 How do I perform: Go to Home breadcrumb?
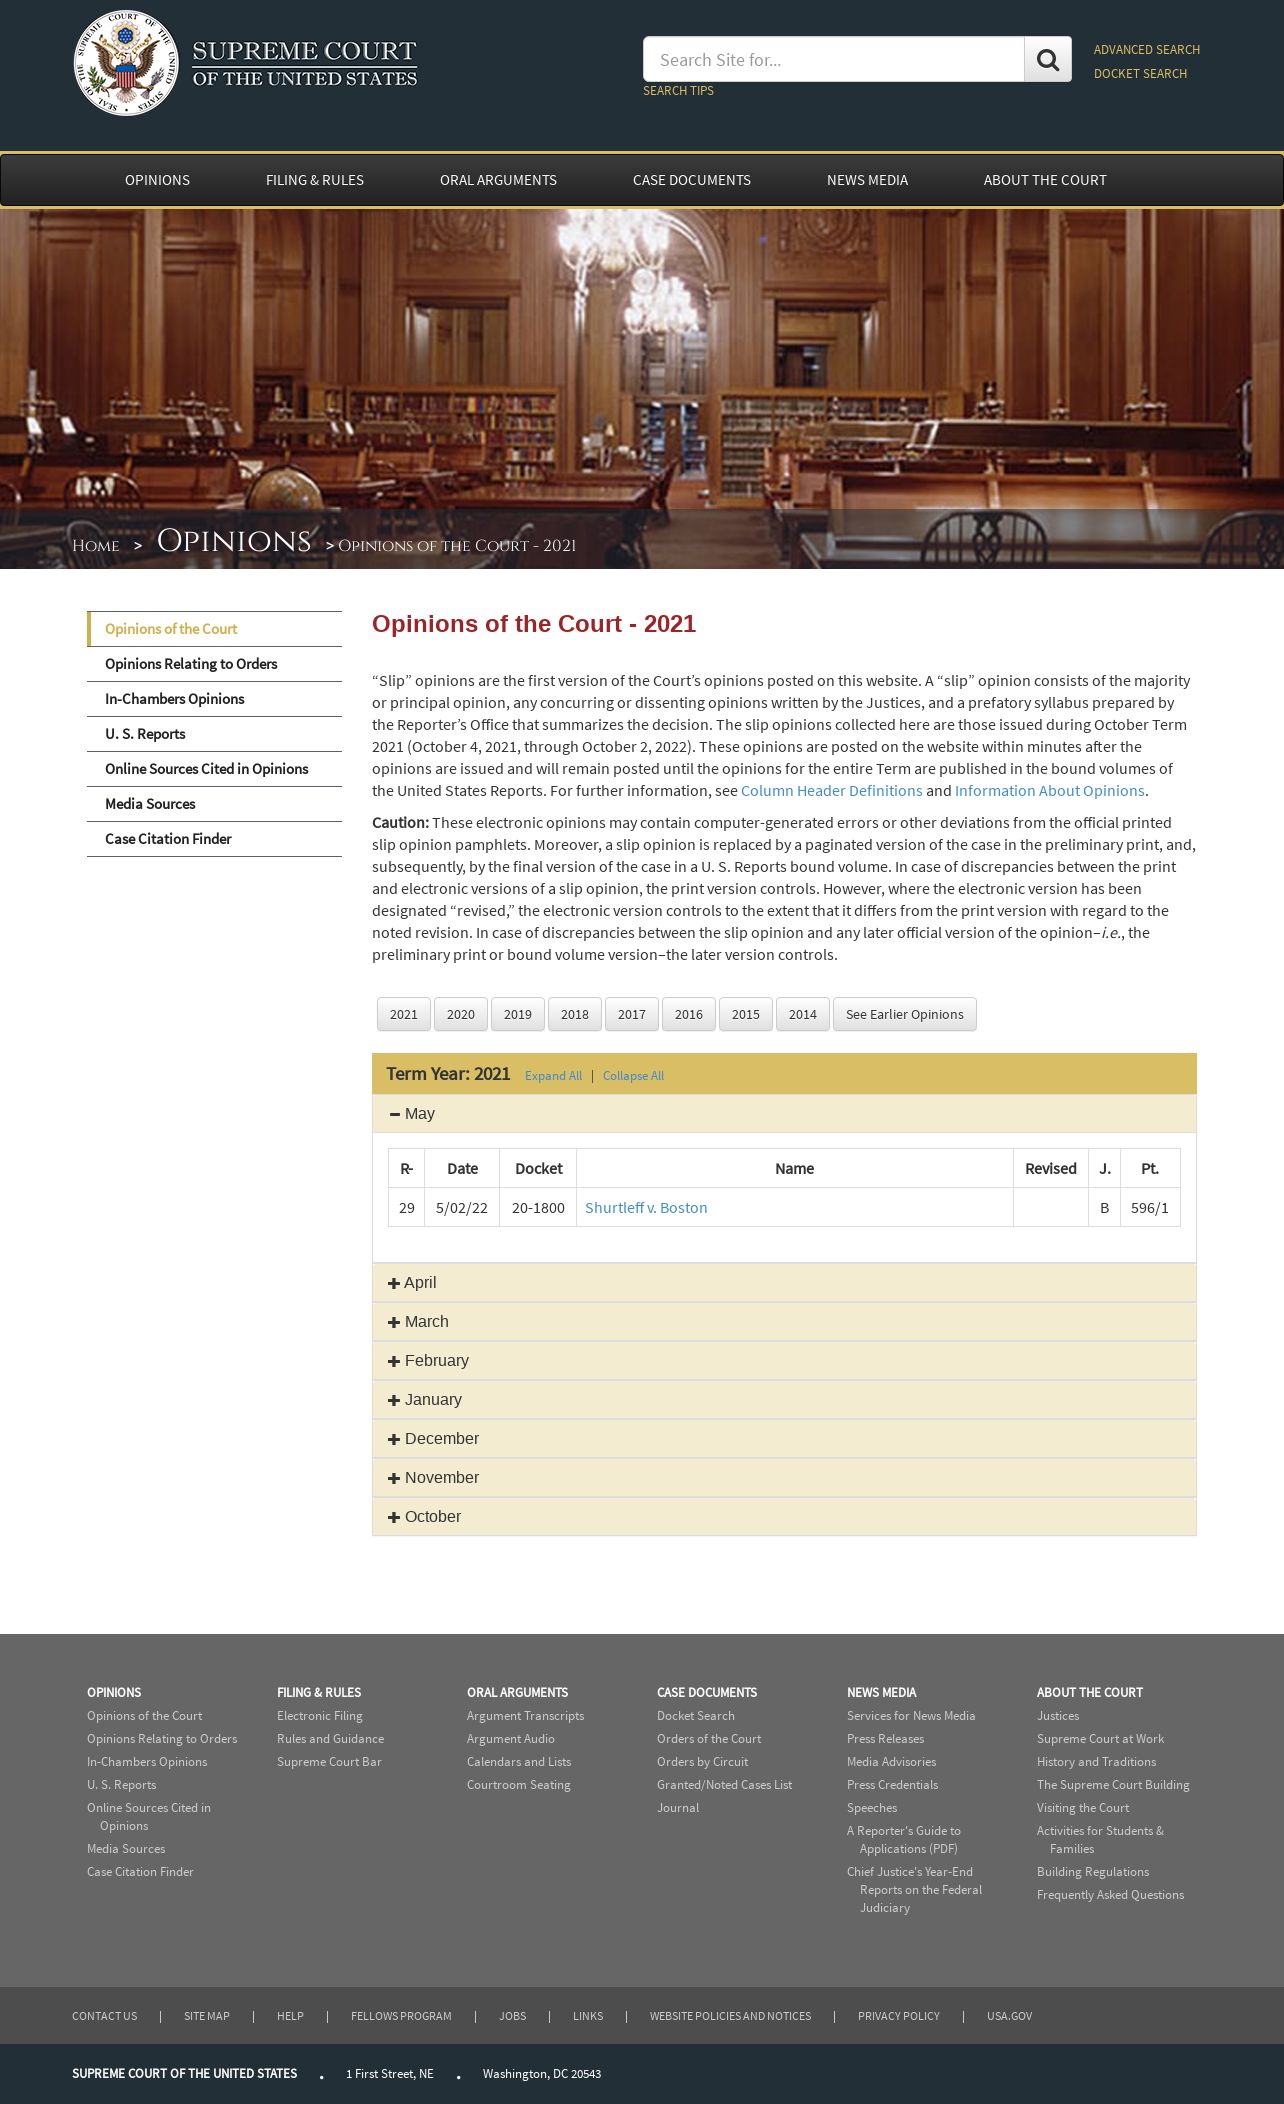(x=96, y=545)
